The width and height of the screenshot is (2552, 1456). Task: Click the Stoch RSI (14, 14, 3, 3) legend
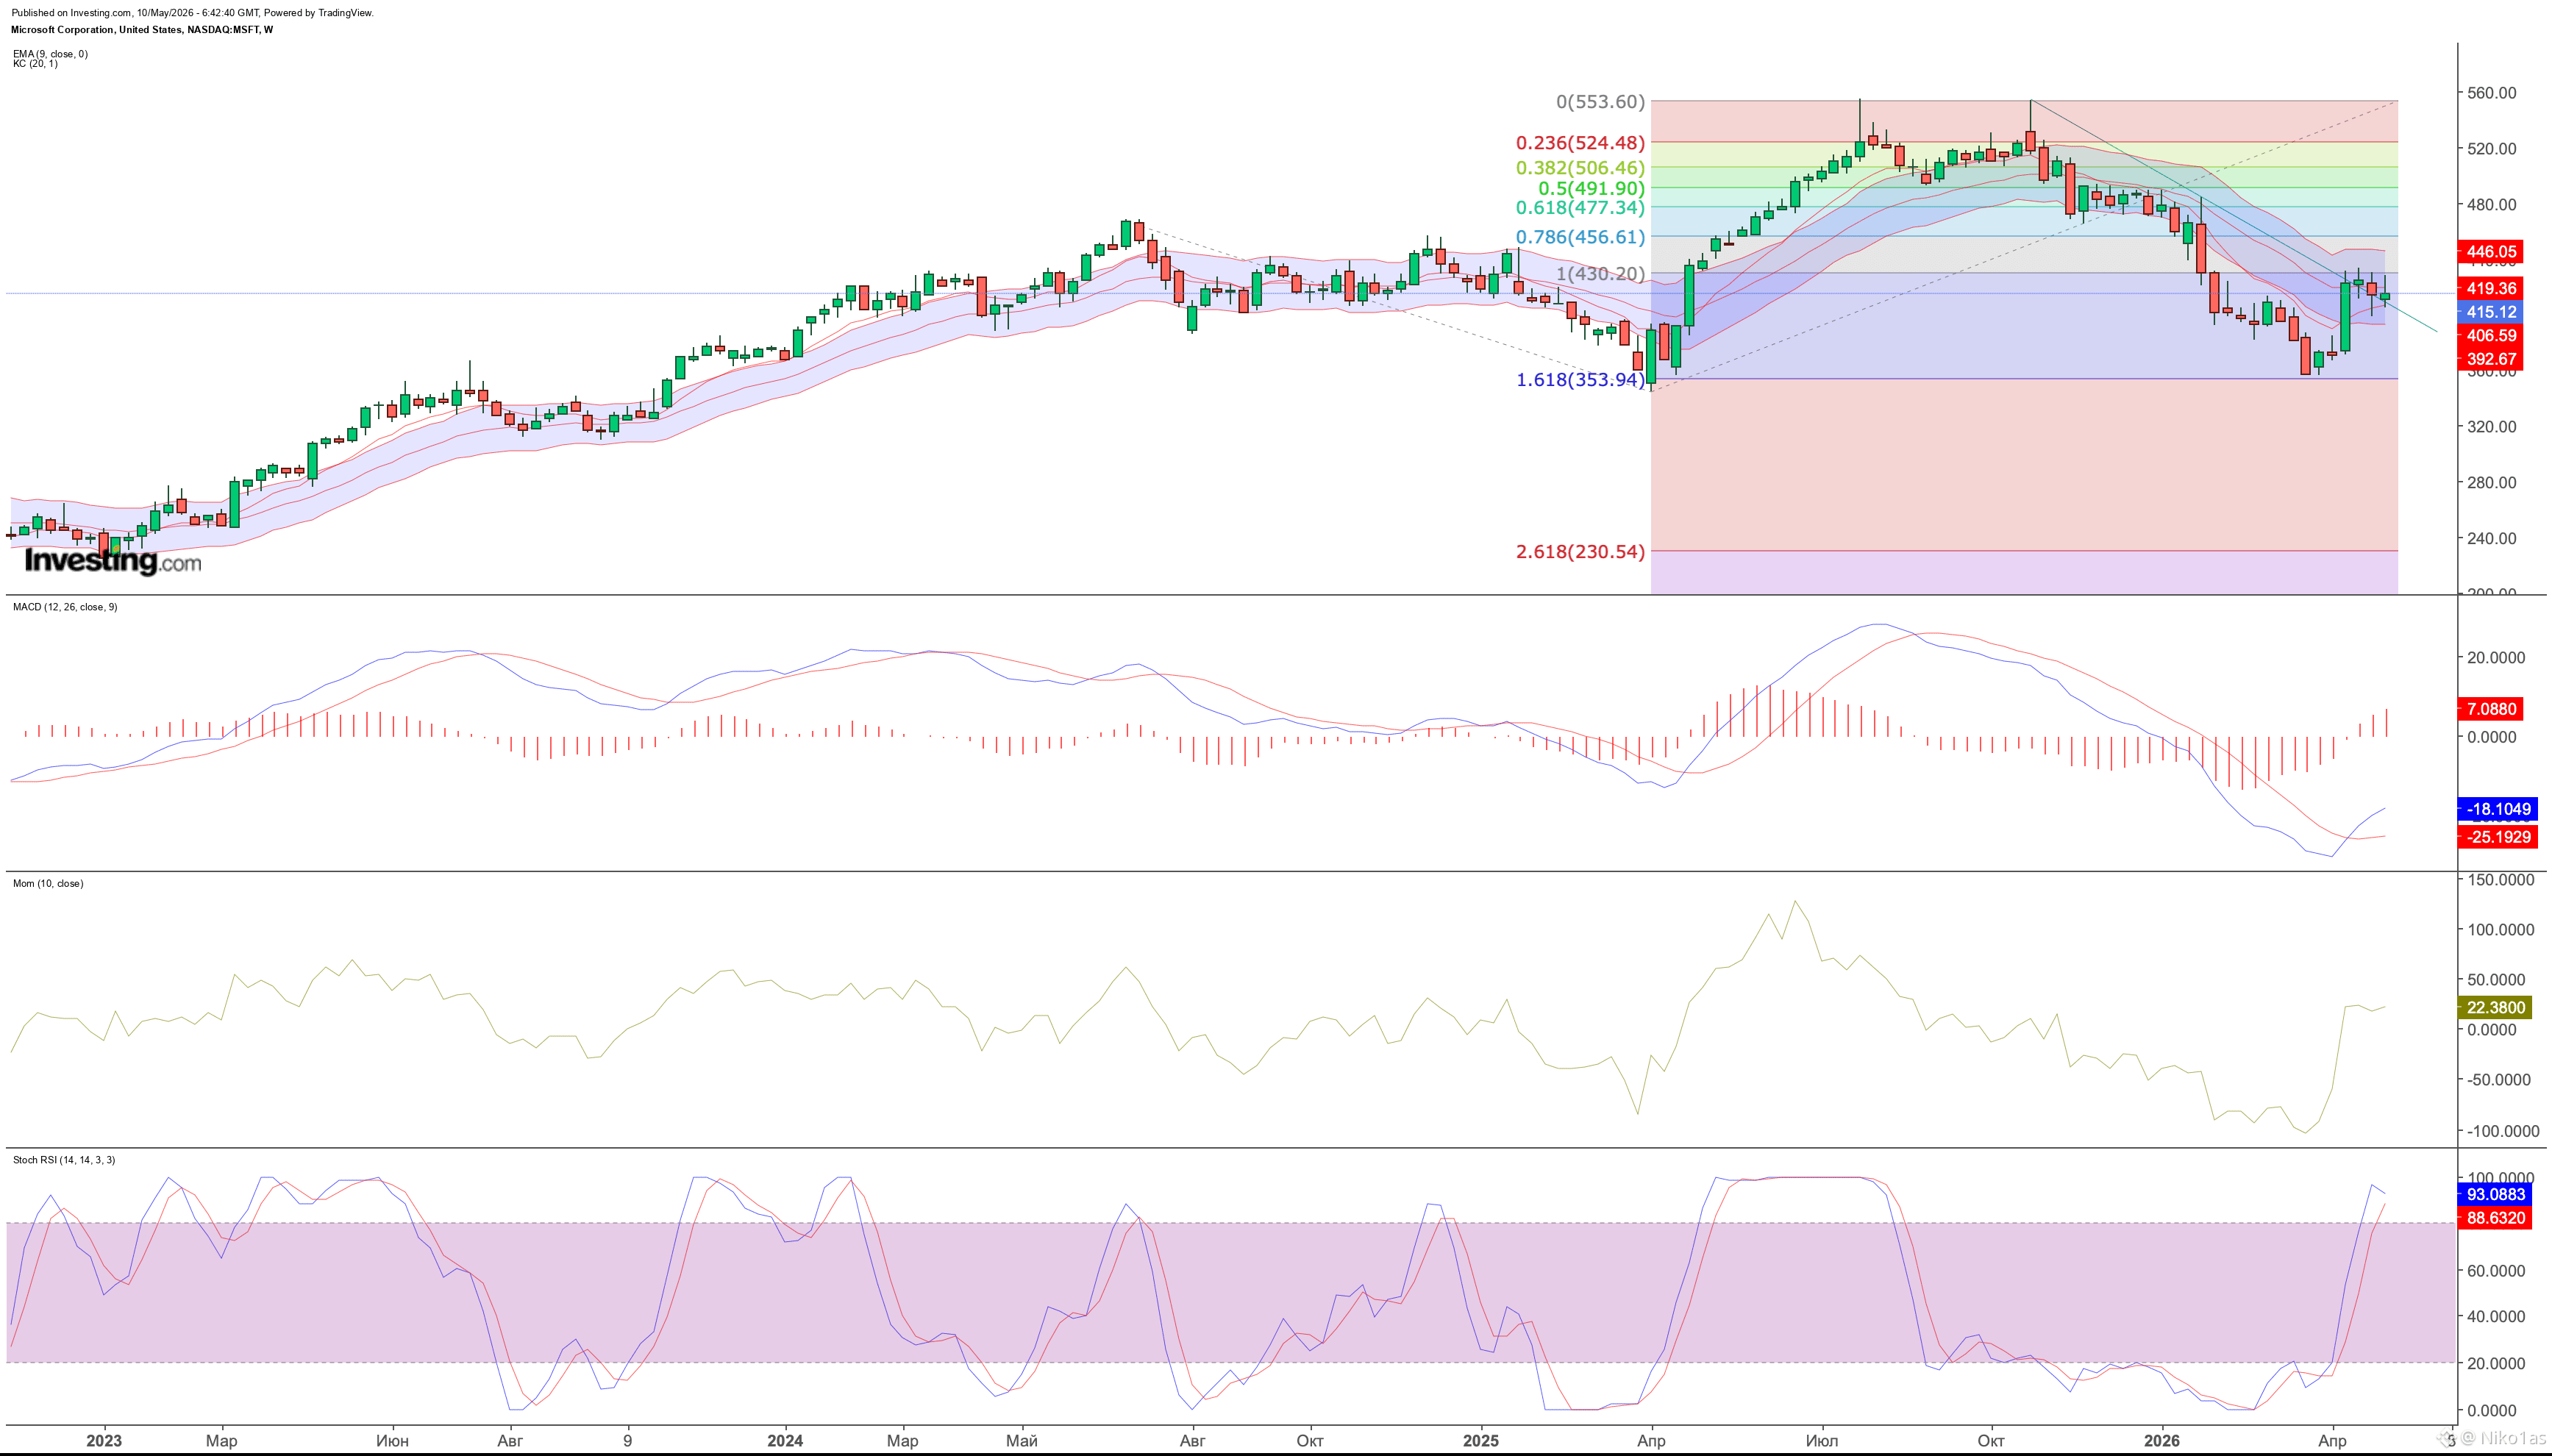point(64,1160)
